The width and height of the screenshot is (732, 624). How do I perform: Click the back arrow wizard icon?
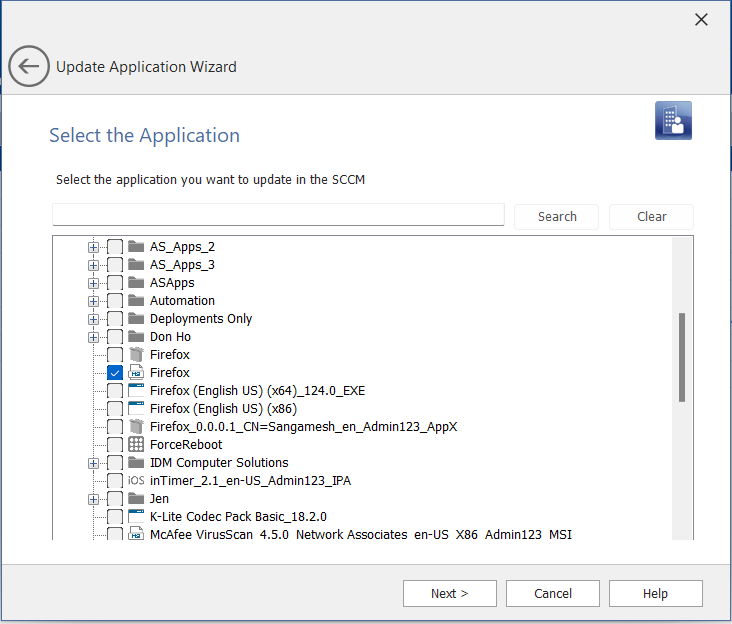[29, 67]
